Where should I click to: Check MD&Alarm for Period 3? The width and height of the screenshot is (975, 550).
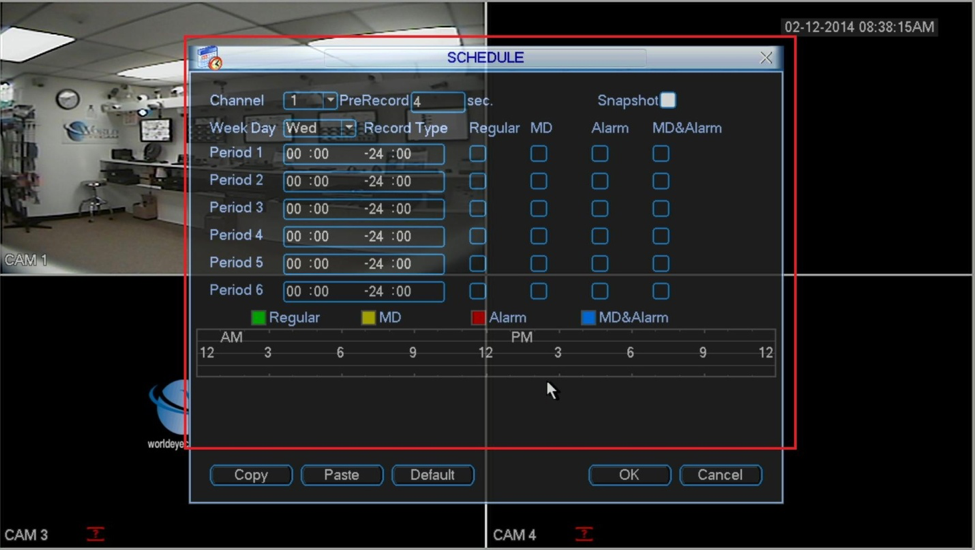660,208
